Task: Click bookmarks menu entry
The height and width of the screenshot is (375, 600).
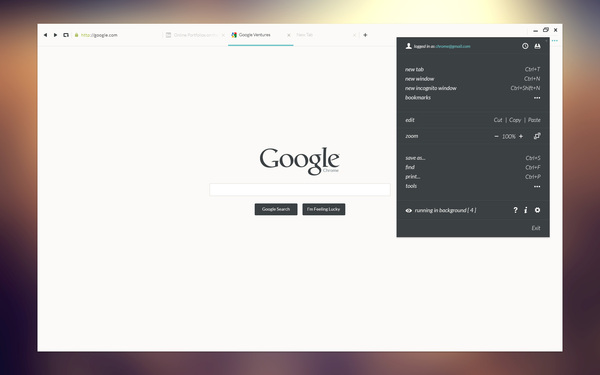Action: 418,98
